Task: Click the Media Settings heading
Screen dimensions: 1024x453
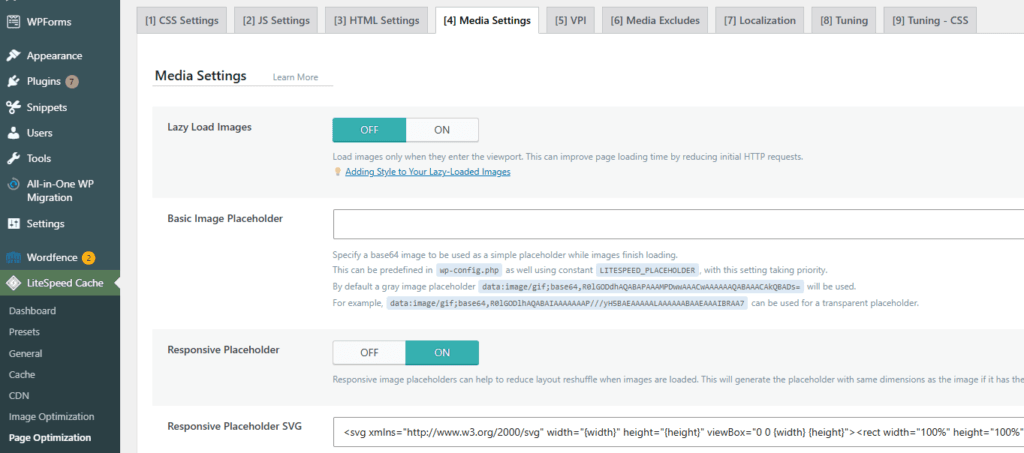Action: click(x=200, y=76)
